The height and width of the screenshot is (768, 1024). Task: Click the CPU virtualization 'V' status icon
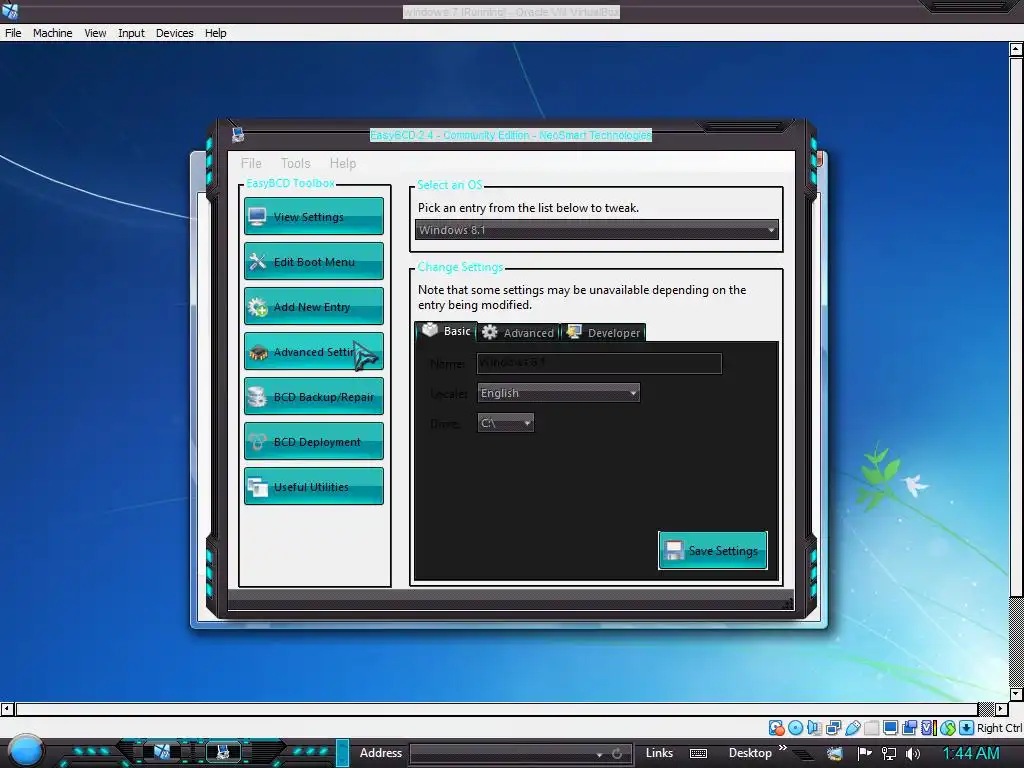929,728
